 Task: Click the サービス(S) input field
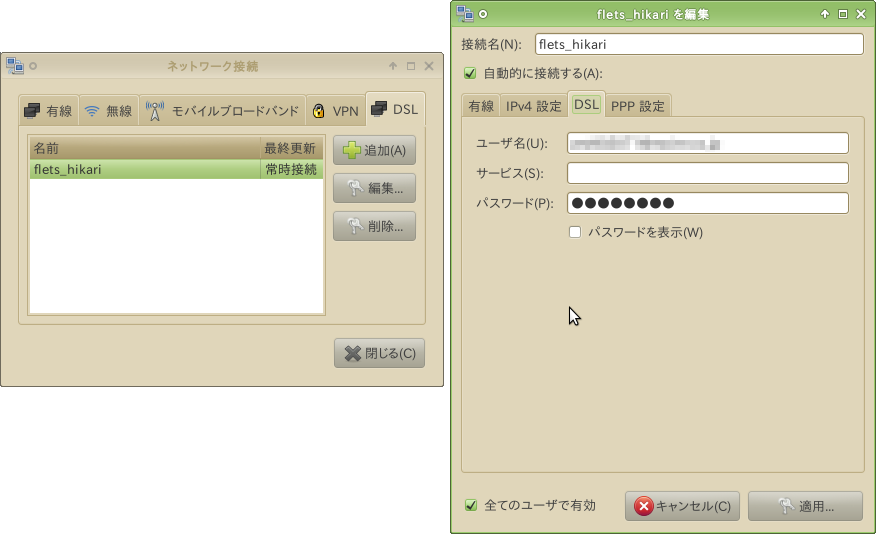coord(708,173)
